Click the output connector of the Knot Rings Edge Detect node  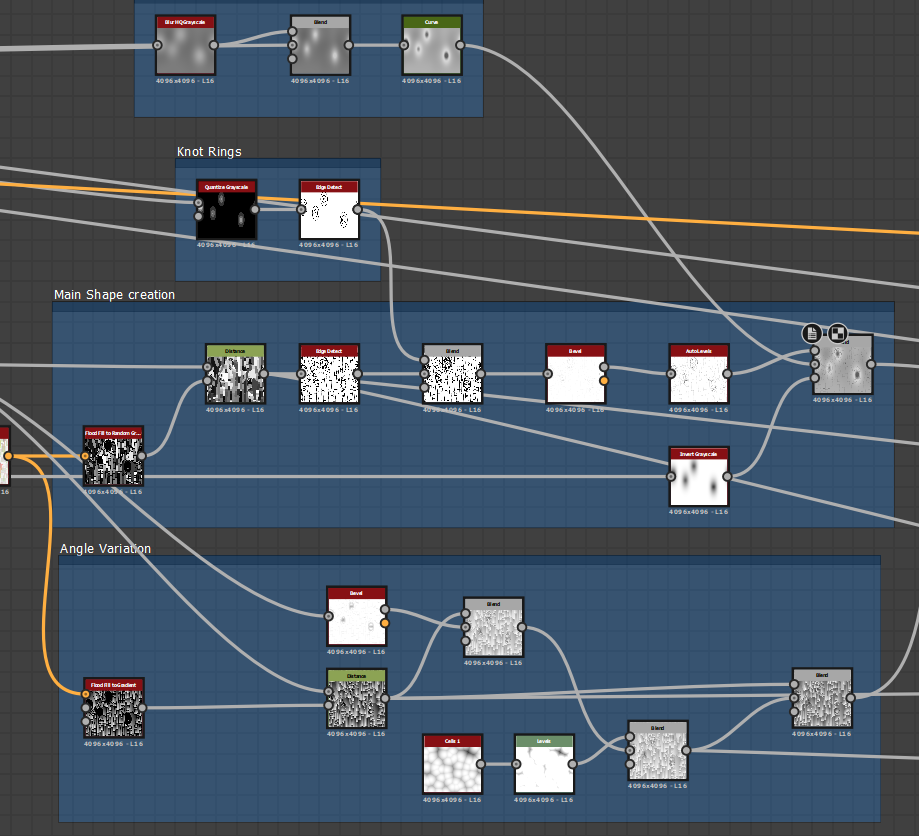point(357,209)
